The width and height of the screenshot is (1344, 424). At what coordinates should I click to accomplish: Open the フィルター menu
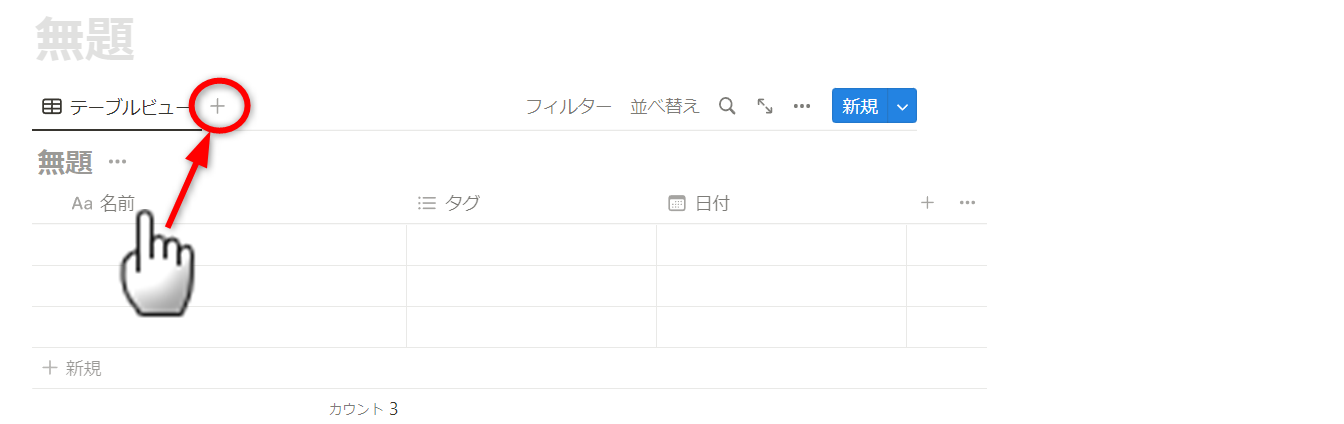pyautogui.click(x=568, y=106)
